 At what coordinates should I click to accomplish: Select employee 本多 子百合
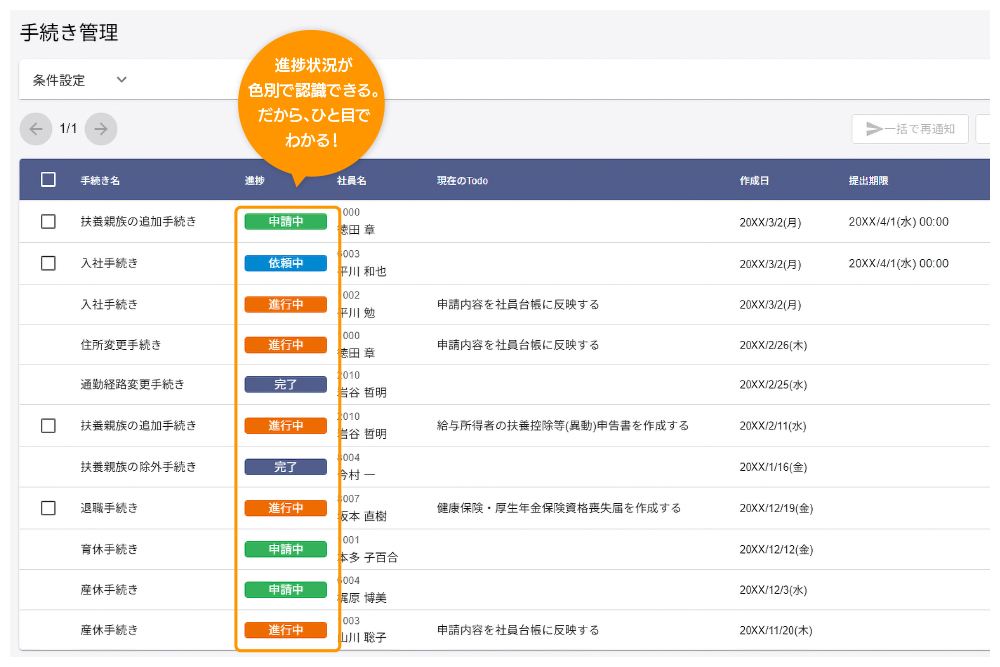(368, 557)
